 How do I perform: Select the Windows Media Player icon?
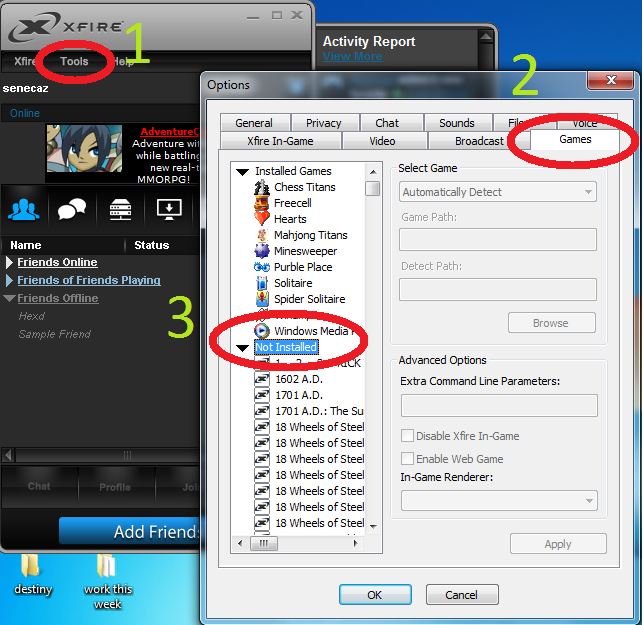coord(262,331)
